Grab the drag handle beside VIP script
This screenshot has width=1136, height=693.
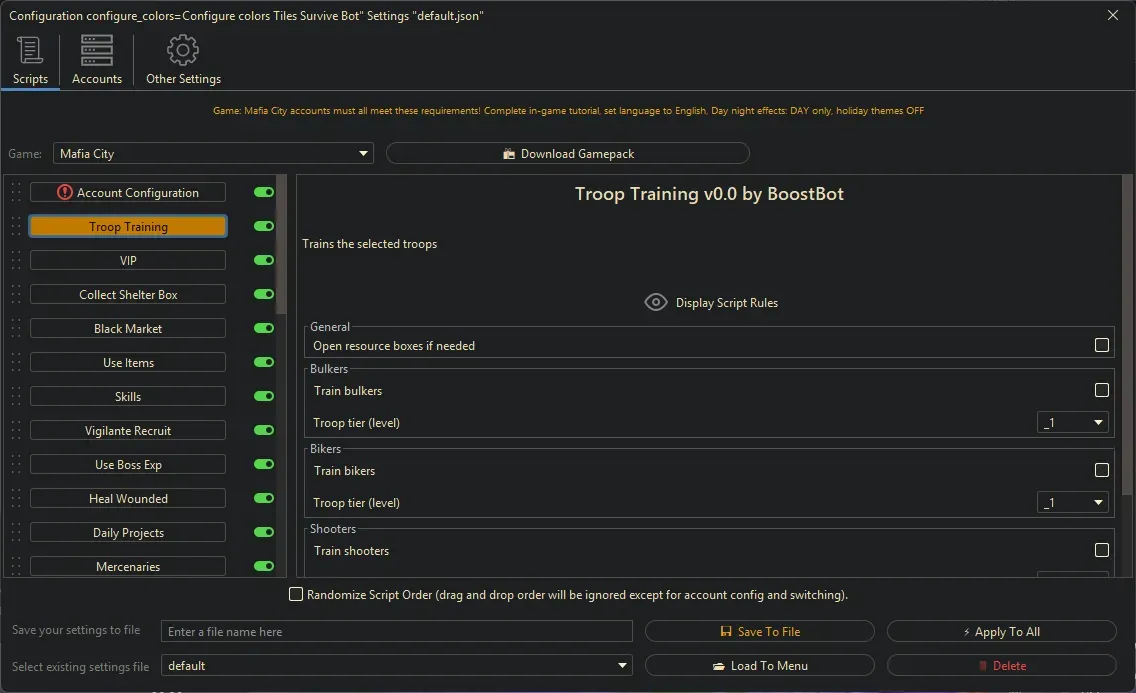[x=16, y=261]
